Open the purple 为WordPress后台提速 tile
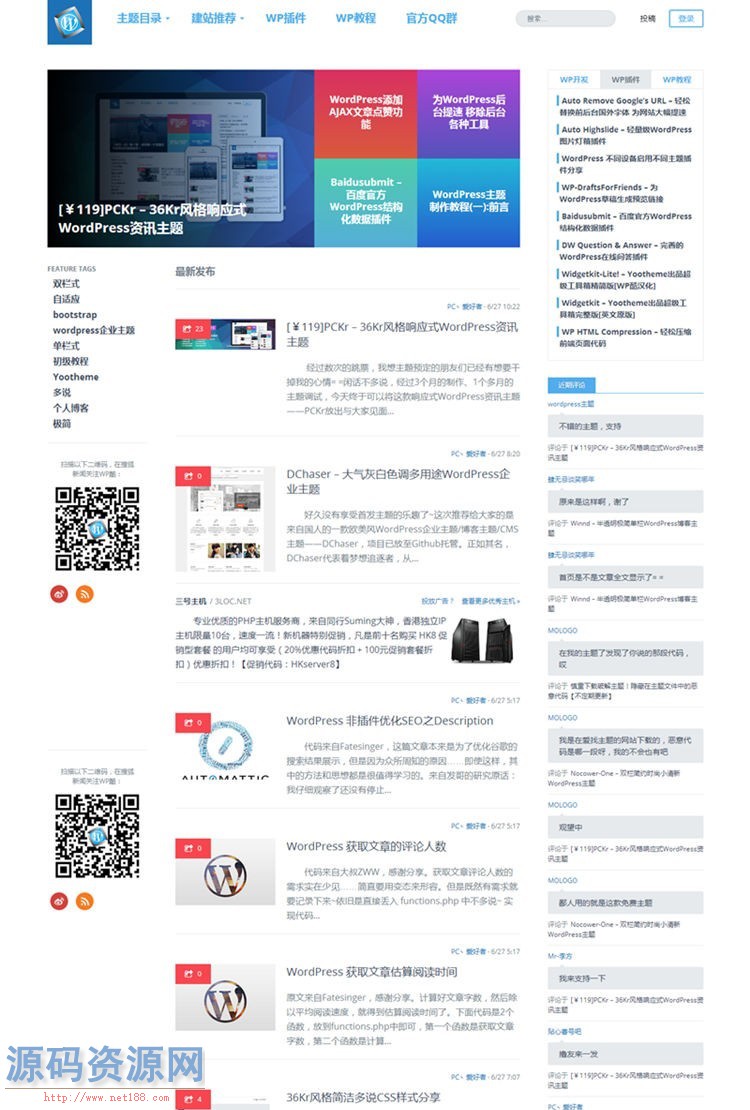Screen dimensions: 750x1110 pos(468,113)
